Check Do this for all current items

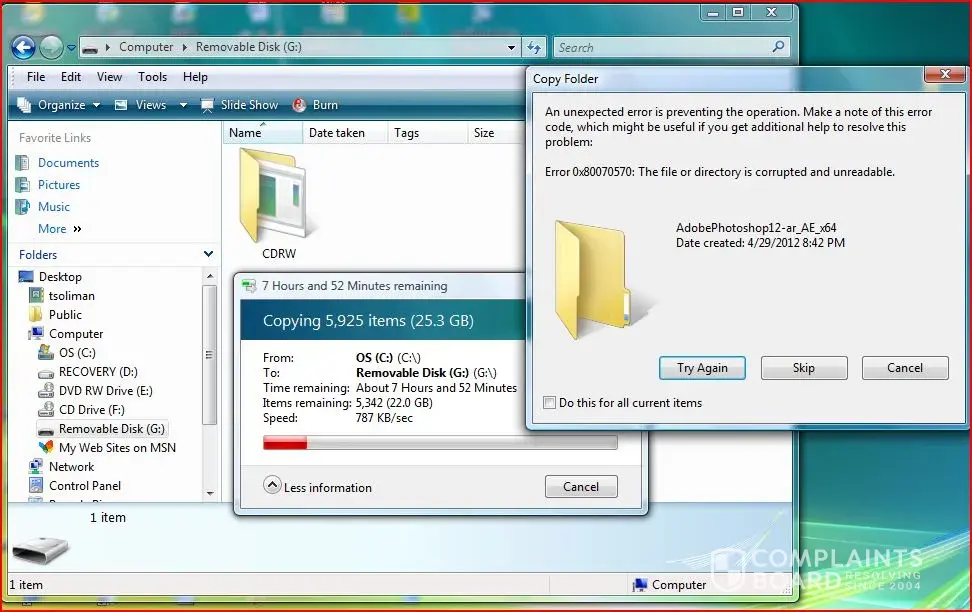pyautogui.click(x=549, y=402)
